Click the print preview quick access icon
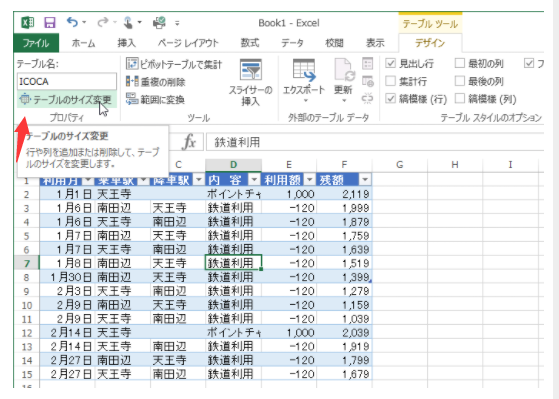 [x=159, y=23]
